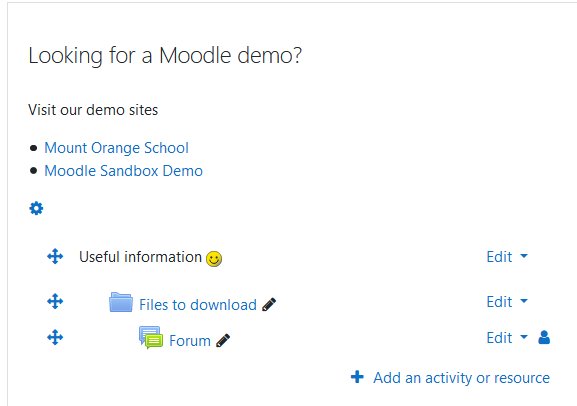
Task: Open the Mount Orange School link
Action: [x=116, y=148]
